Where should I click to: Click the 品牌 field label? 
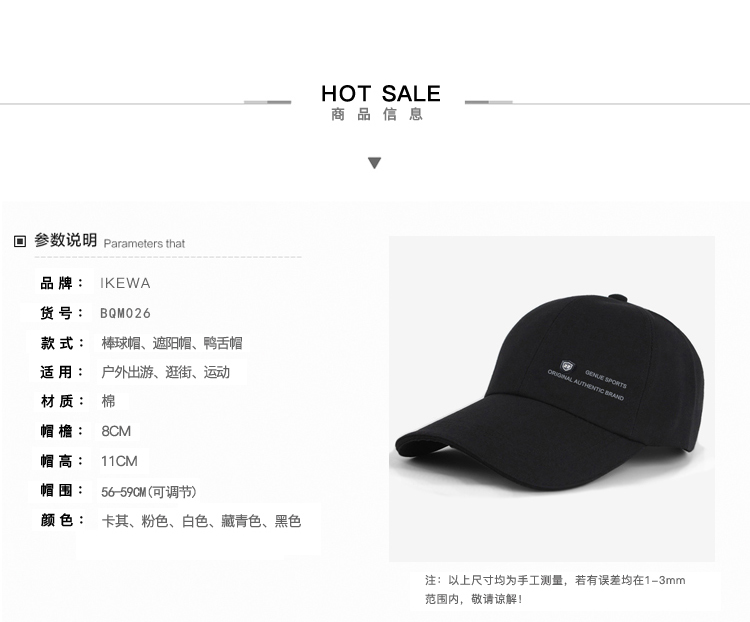[x=62, y=283]
